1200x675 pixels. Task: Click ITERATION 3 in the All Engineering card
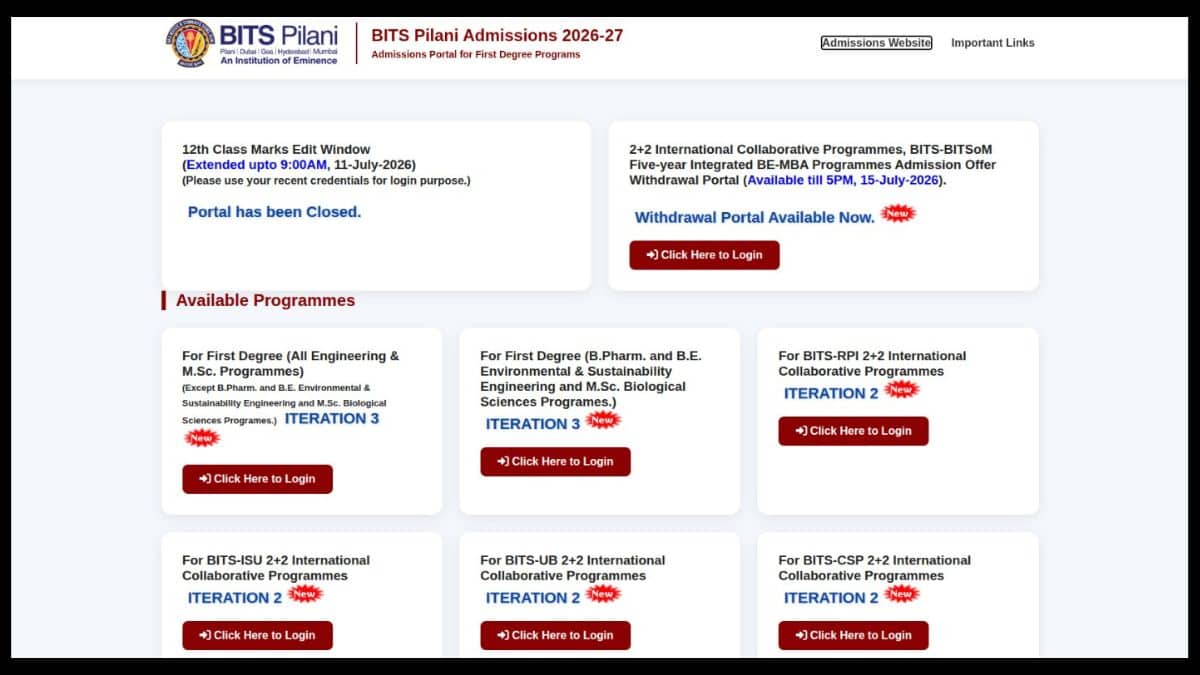(332, 419)
